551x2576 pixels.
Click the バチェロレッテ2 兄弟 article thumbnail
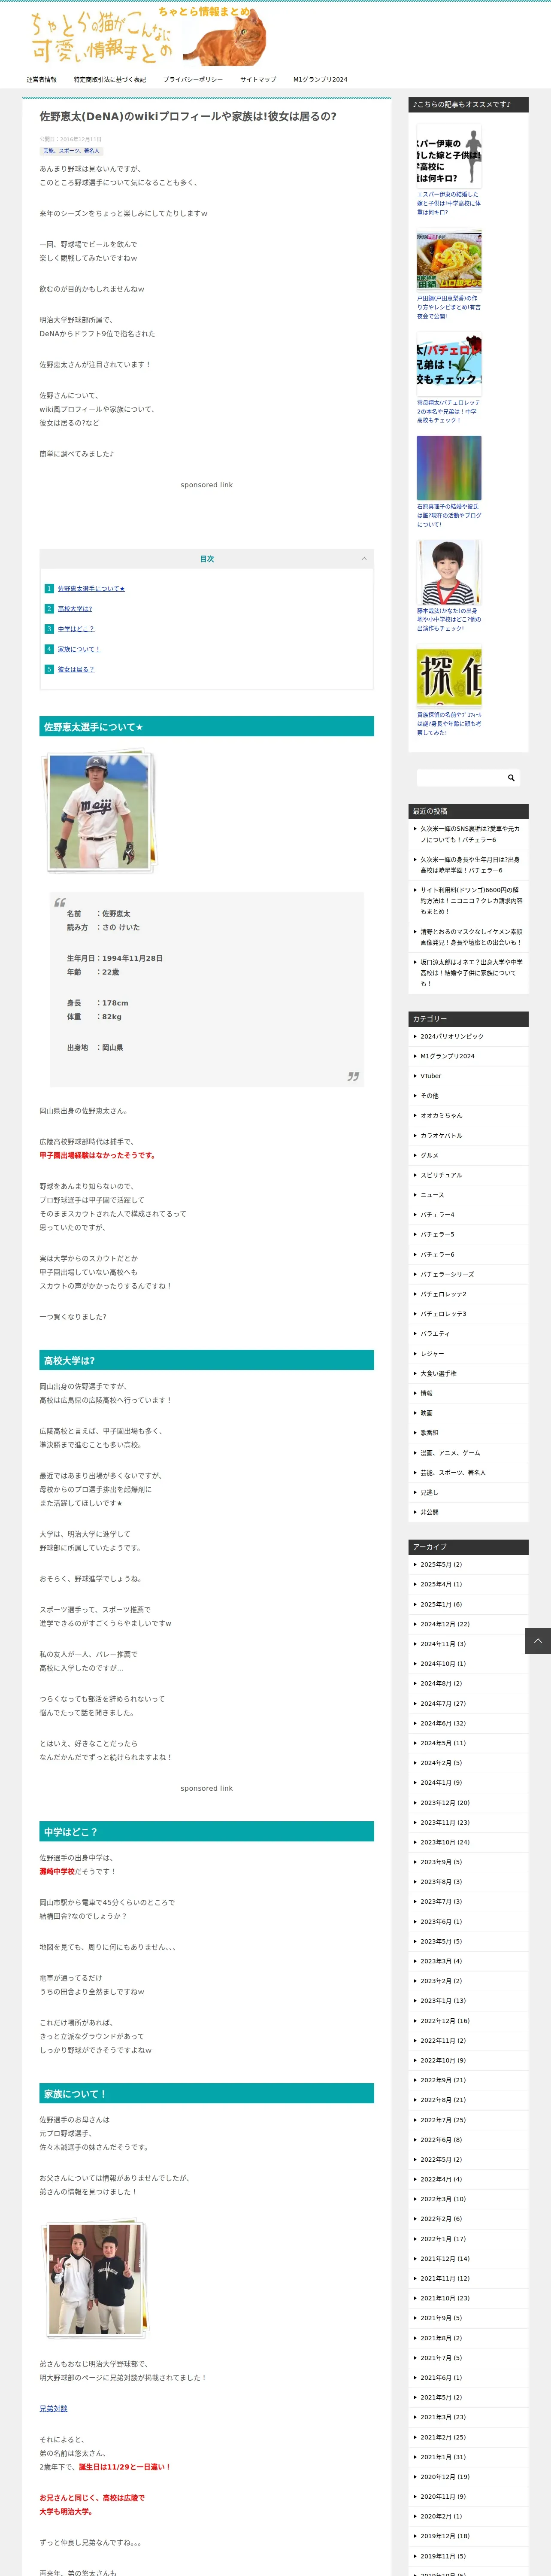(449, 364)
